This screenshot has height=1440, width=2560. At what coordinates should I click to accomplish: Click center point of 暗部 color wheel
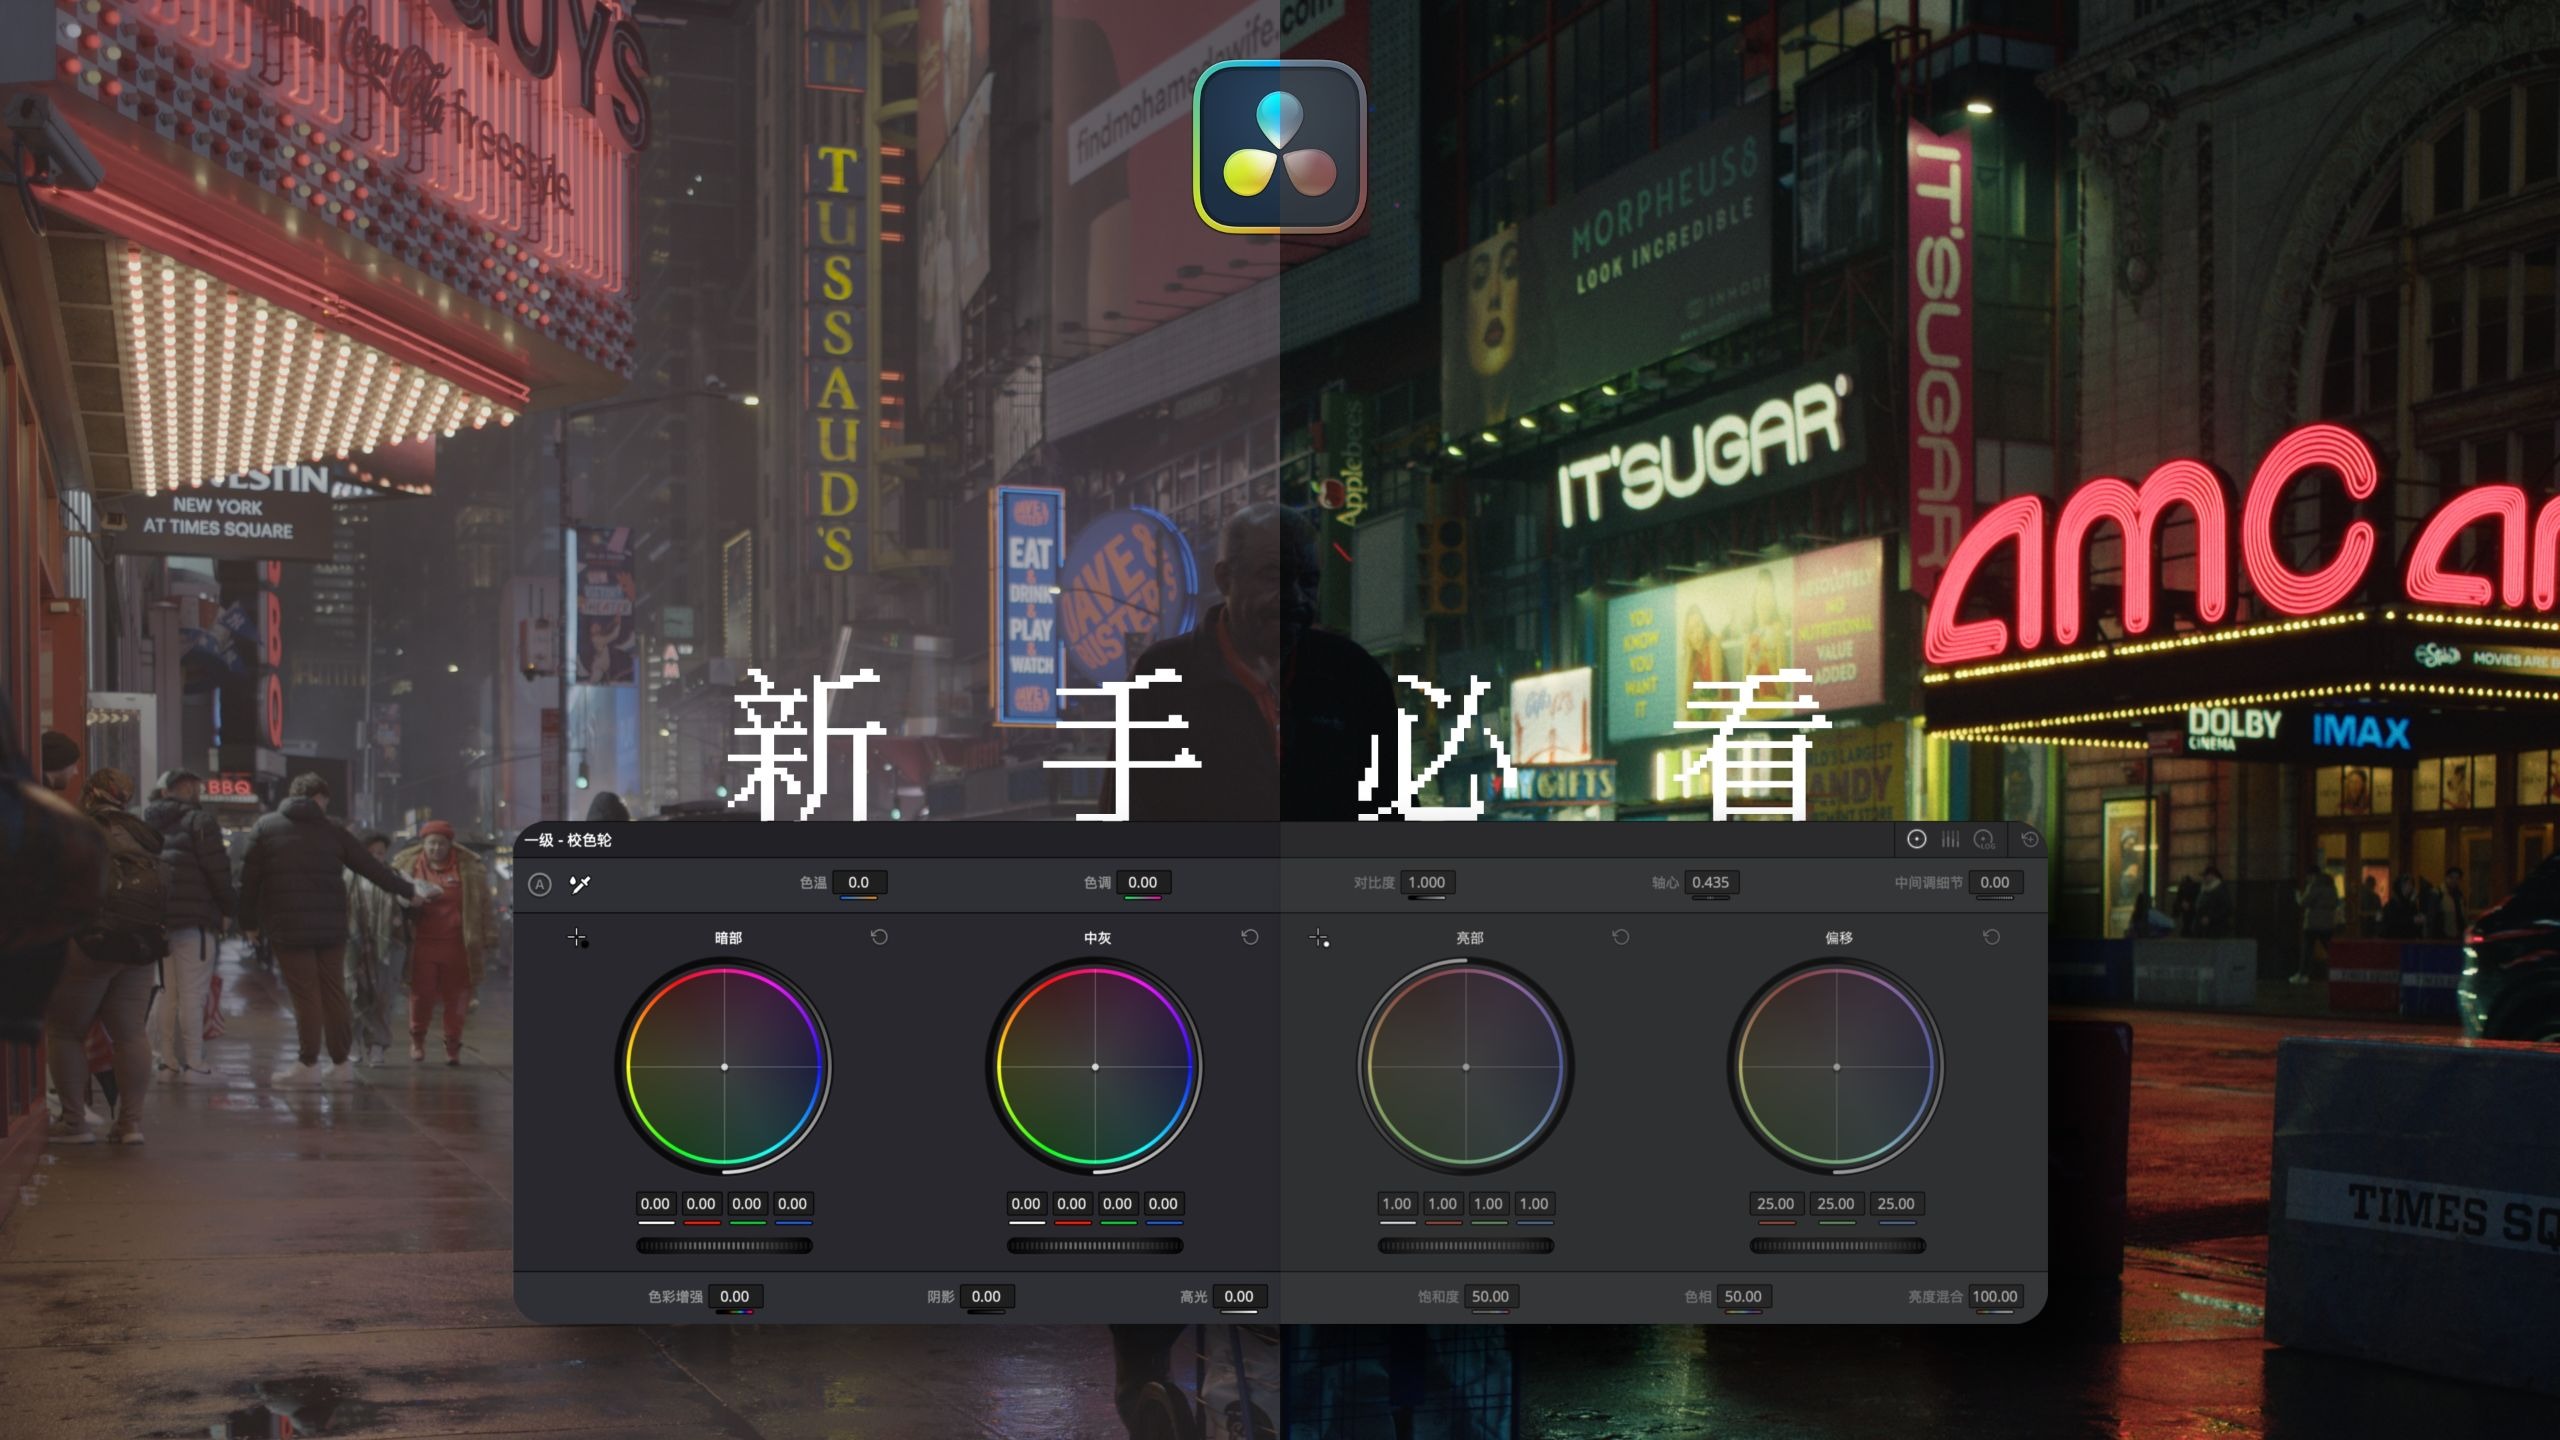click(x=725, y=1067)
